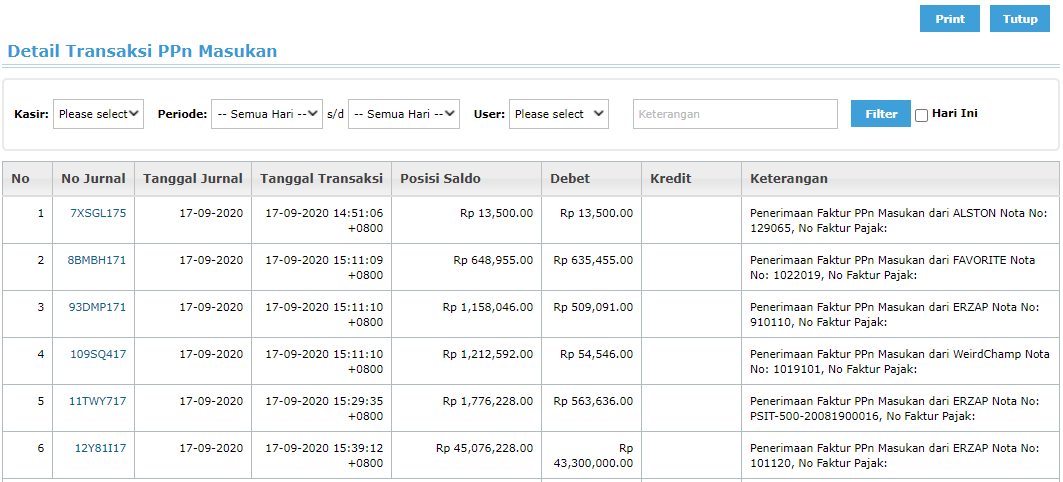
Task: Open the Kasir dropdown
Action: point(98,114)
